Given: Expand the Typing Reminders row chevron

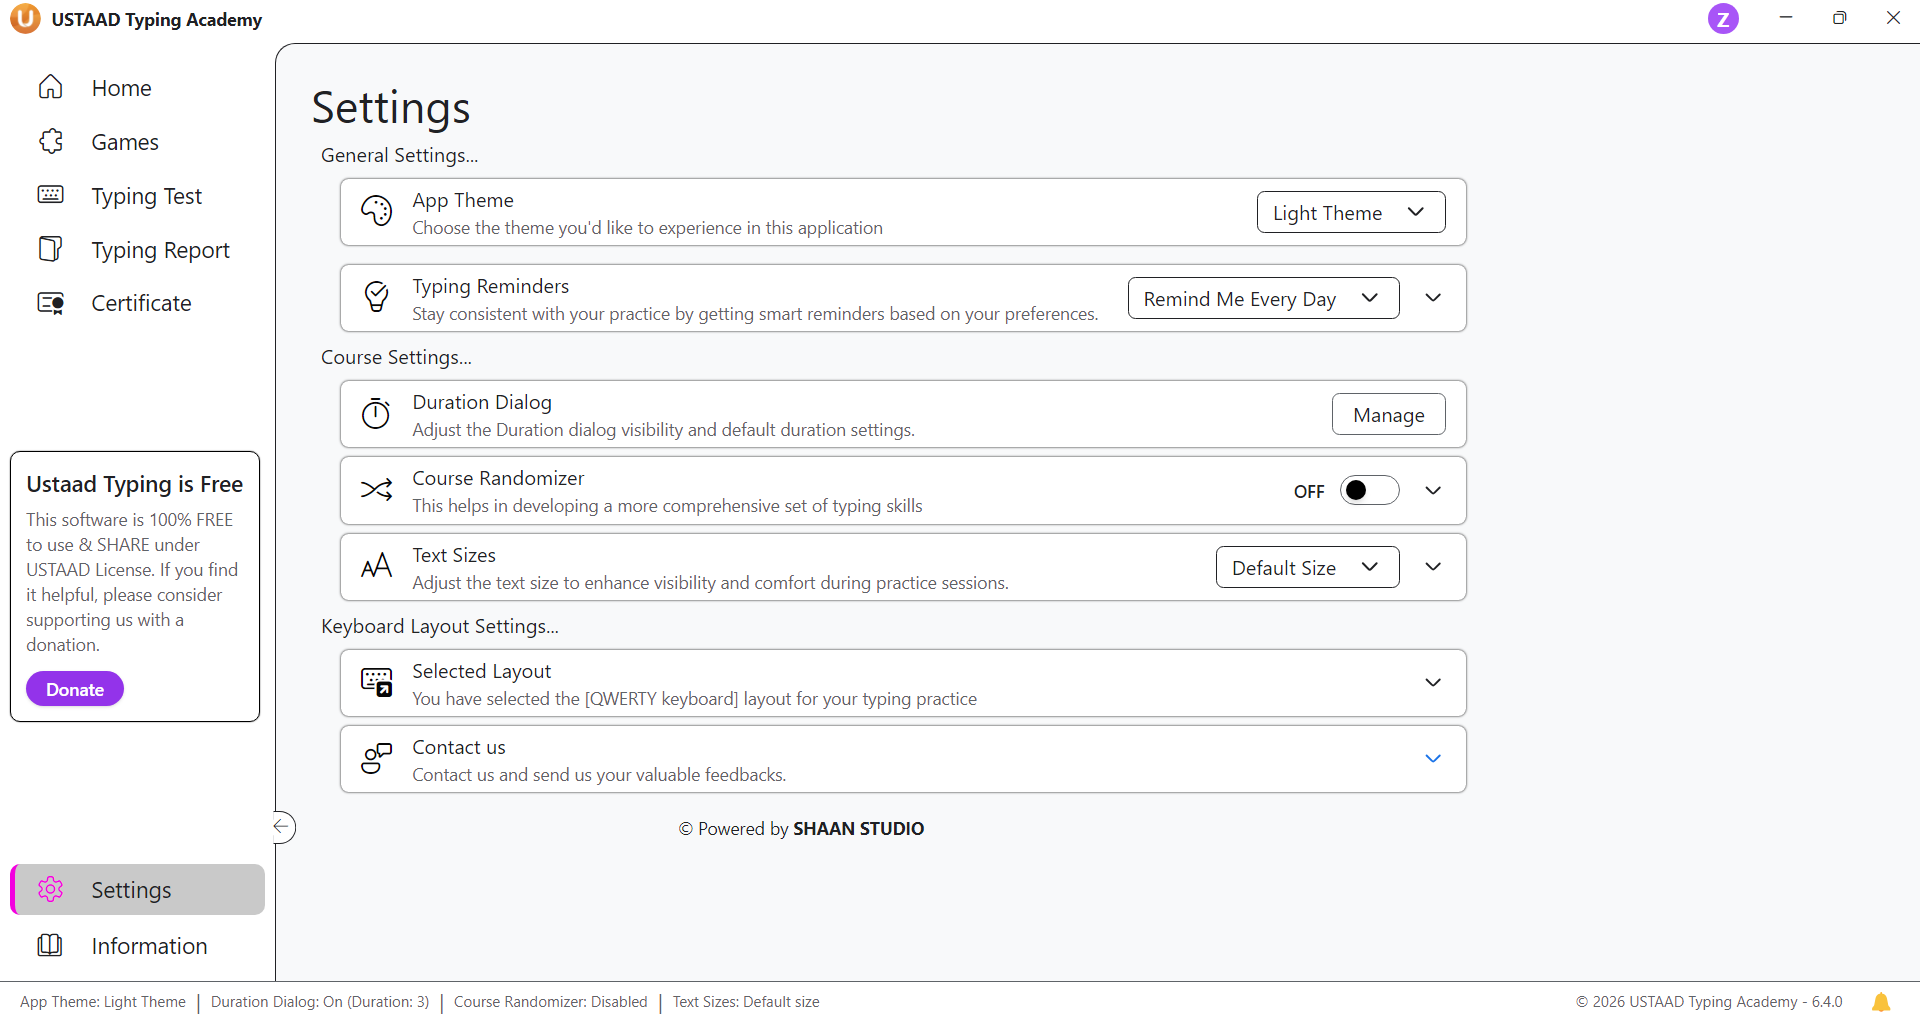Looking at the screenshot, I should [1432, 298].
